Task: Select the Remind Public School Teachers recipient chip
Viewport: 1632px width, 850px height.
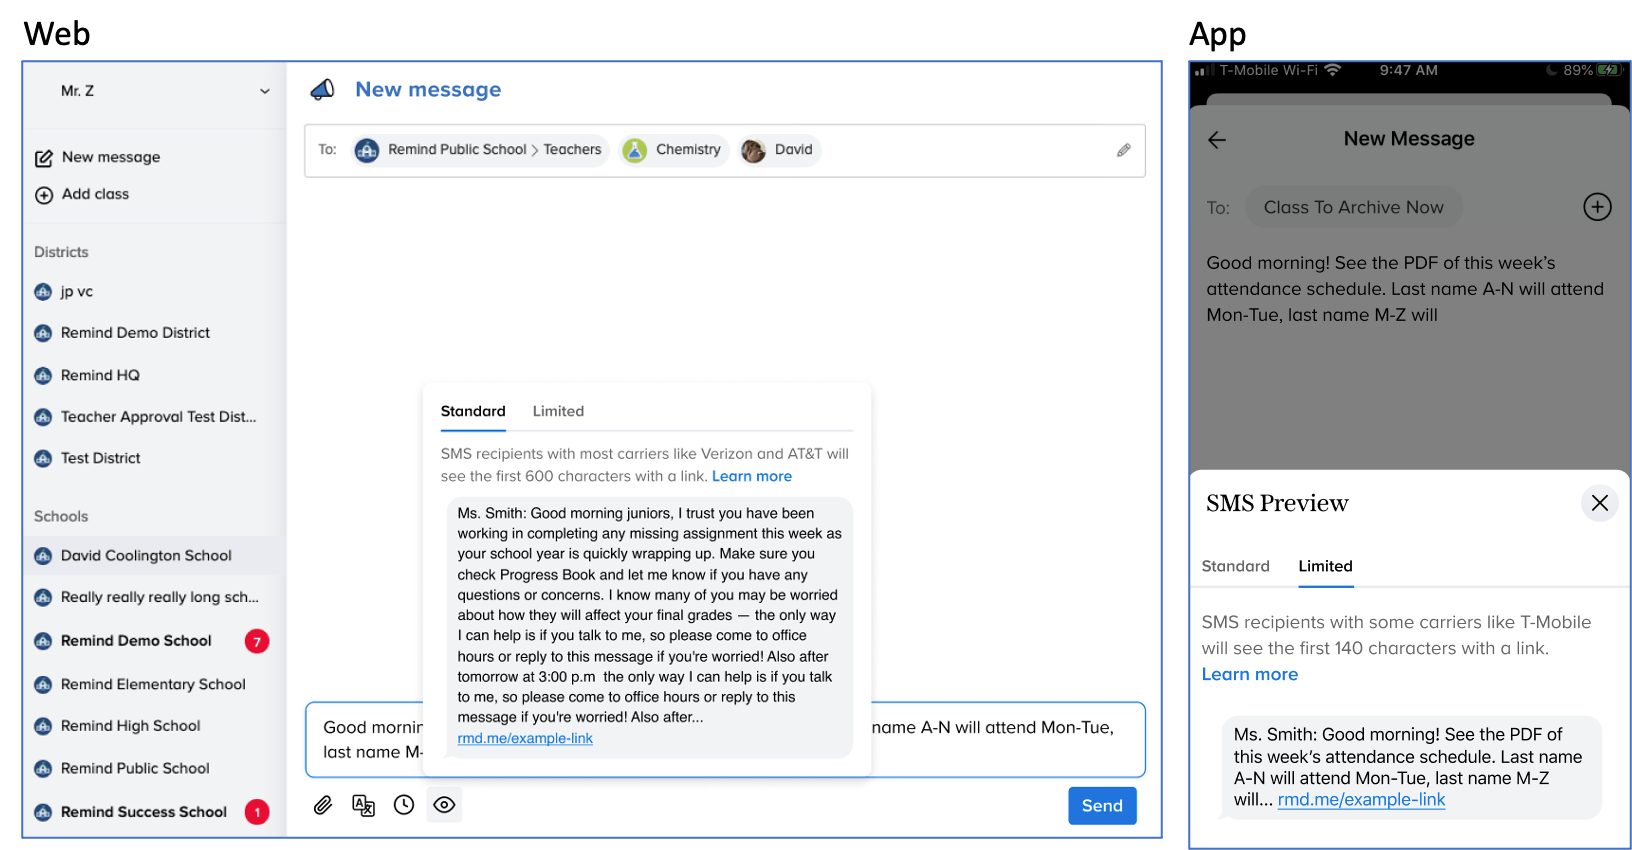Action: tap(480, 150)
